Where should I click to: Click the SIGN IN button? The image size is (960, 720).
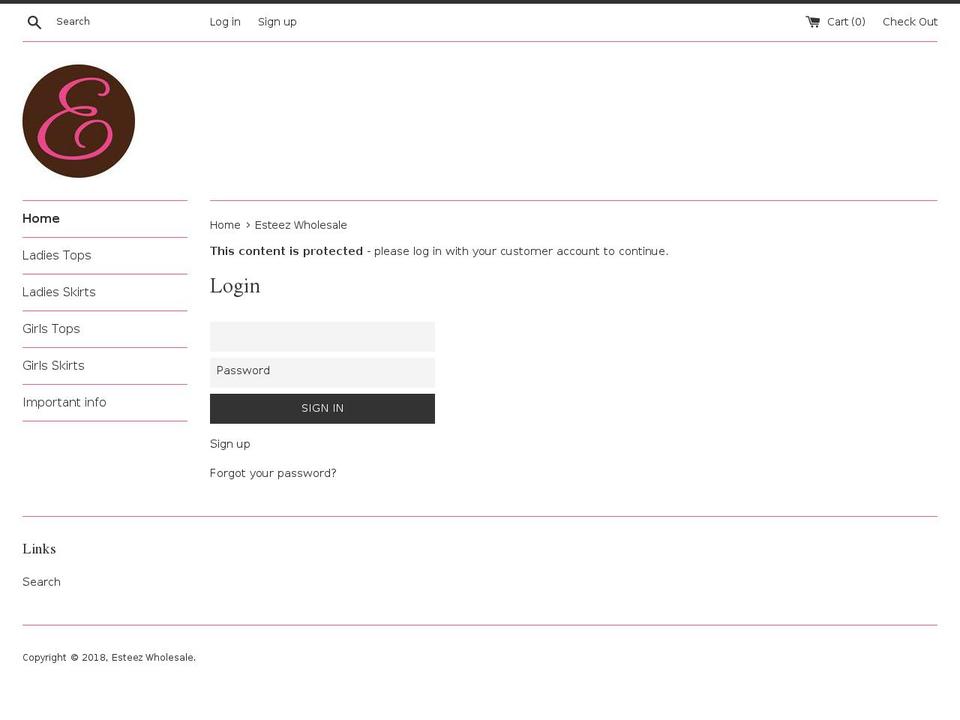[322, 408]
